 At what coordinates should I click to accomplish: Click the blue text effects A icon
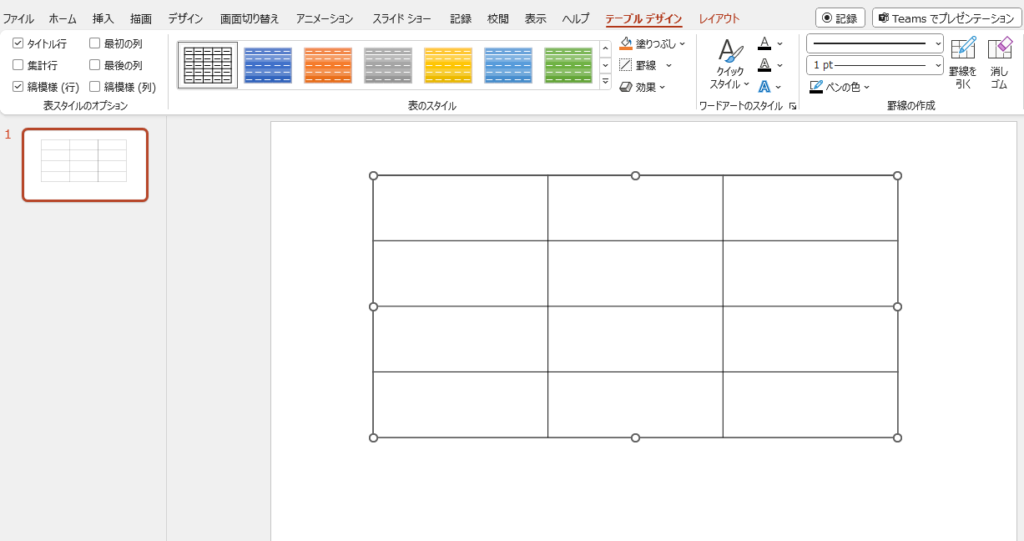(764, 87)
